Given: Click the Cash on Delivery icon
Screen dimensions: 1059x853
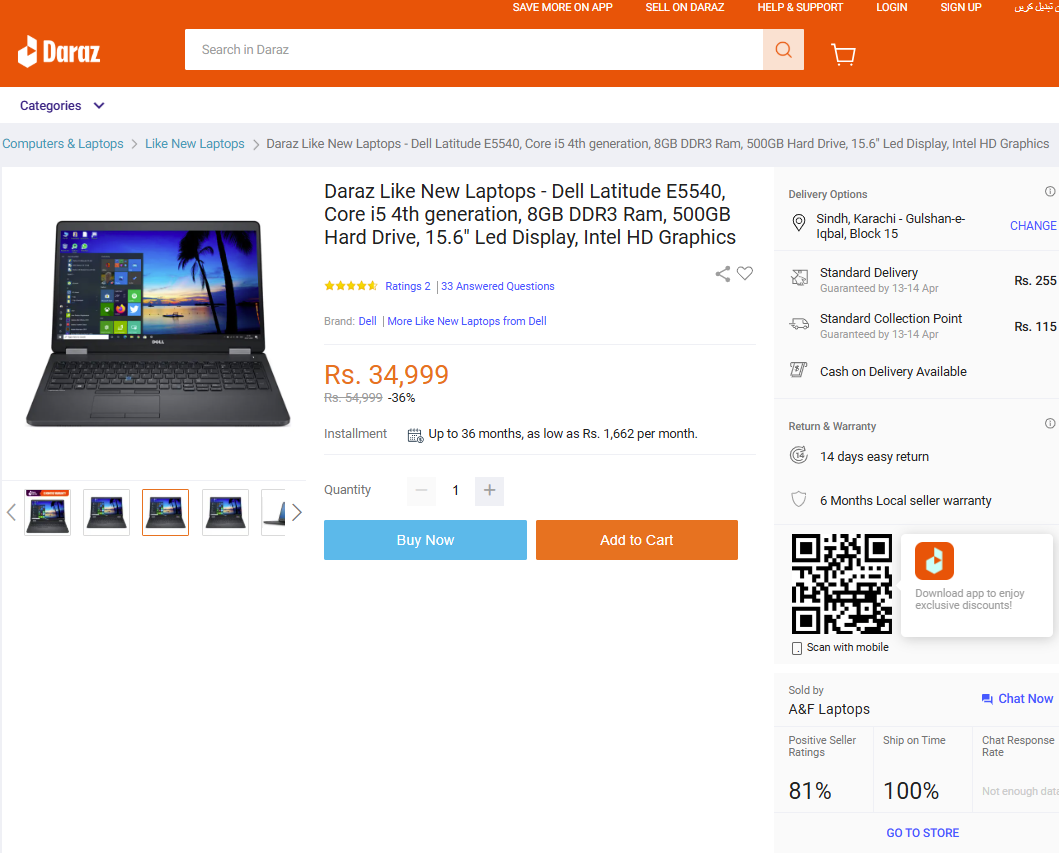Looking at the screenshot, I should coord(798,369).
